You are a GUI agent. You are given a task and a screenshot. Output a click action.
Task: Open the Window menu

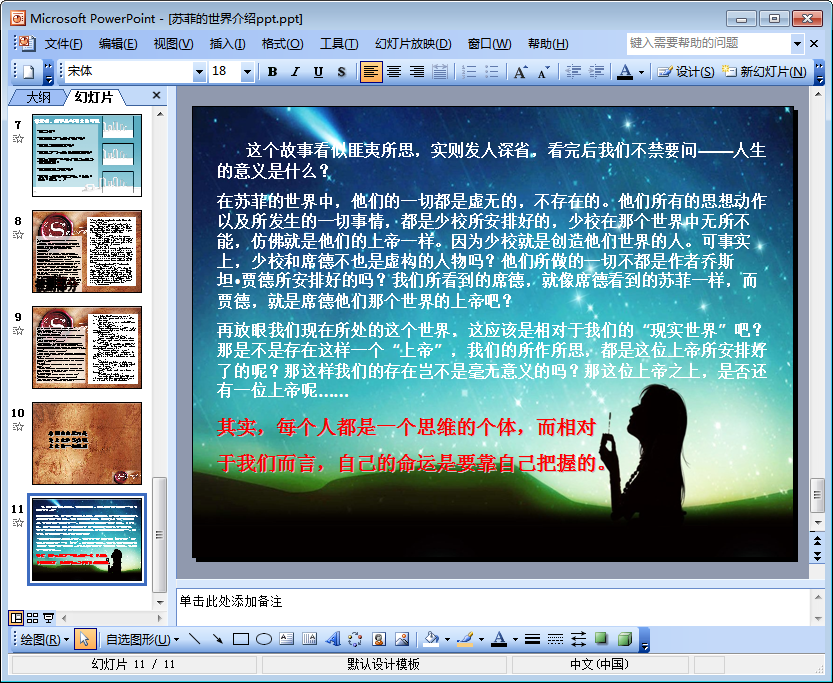(489, 44)
